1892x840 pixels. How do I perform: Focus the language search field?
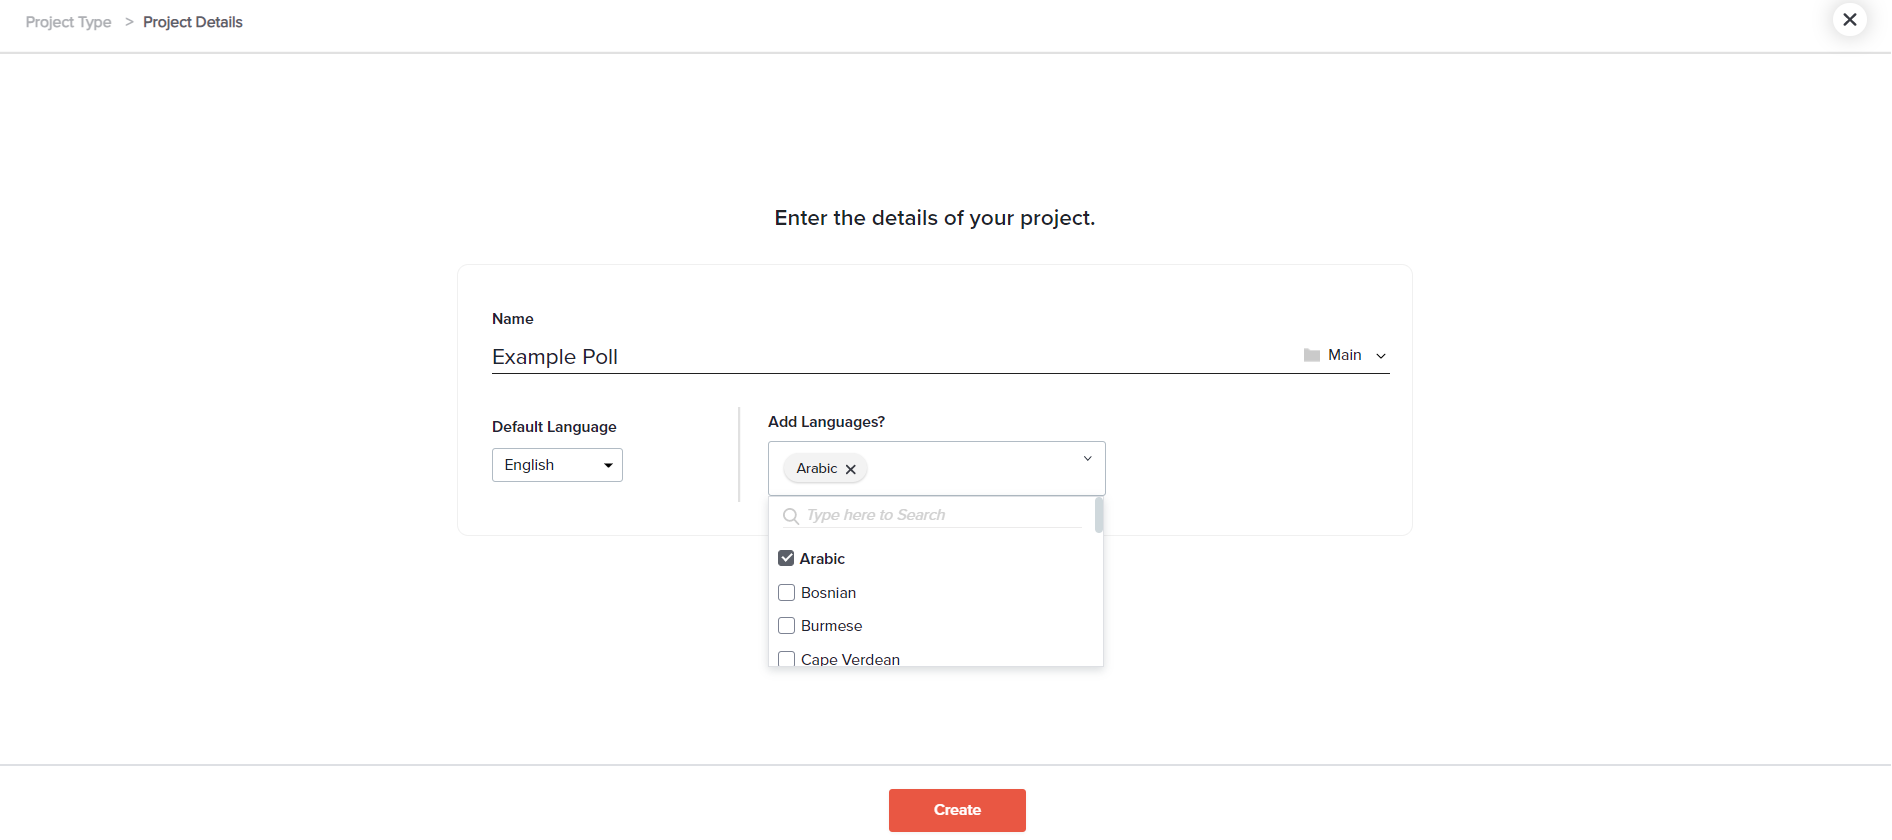click(940, 515)
